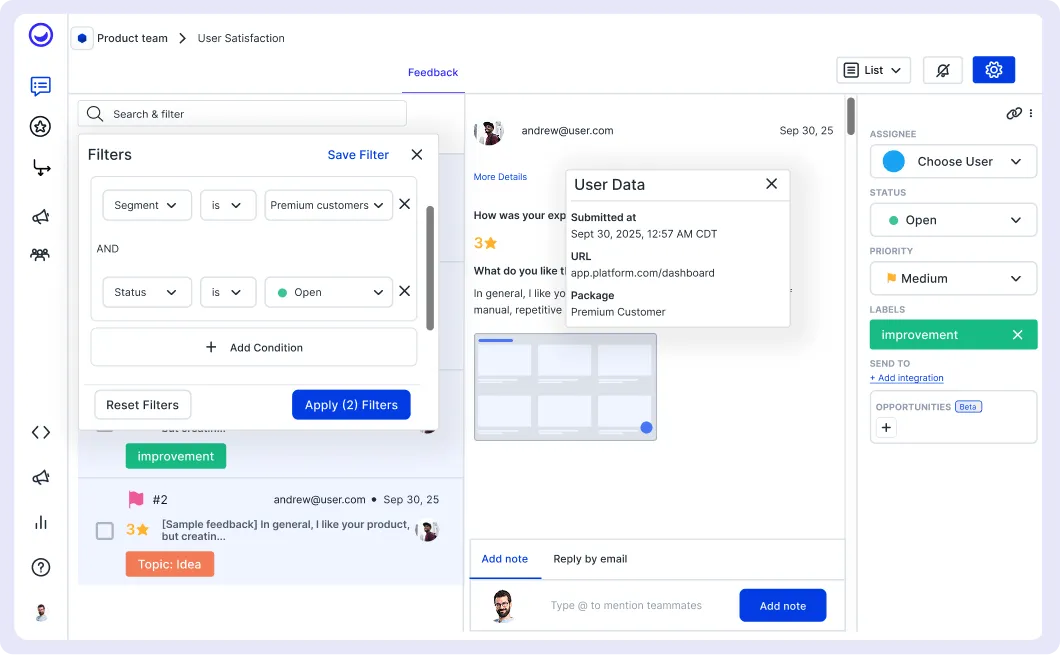1060x655 pixels.
Task: Open the Choose User assignee dropdown
Action: [953, 162]
